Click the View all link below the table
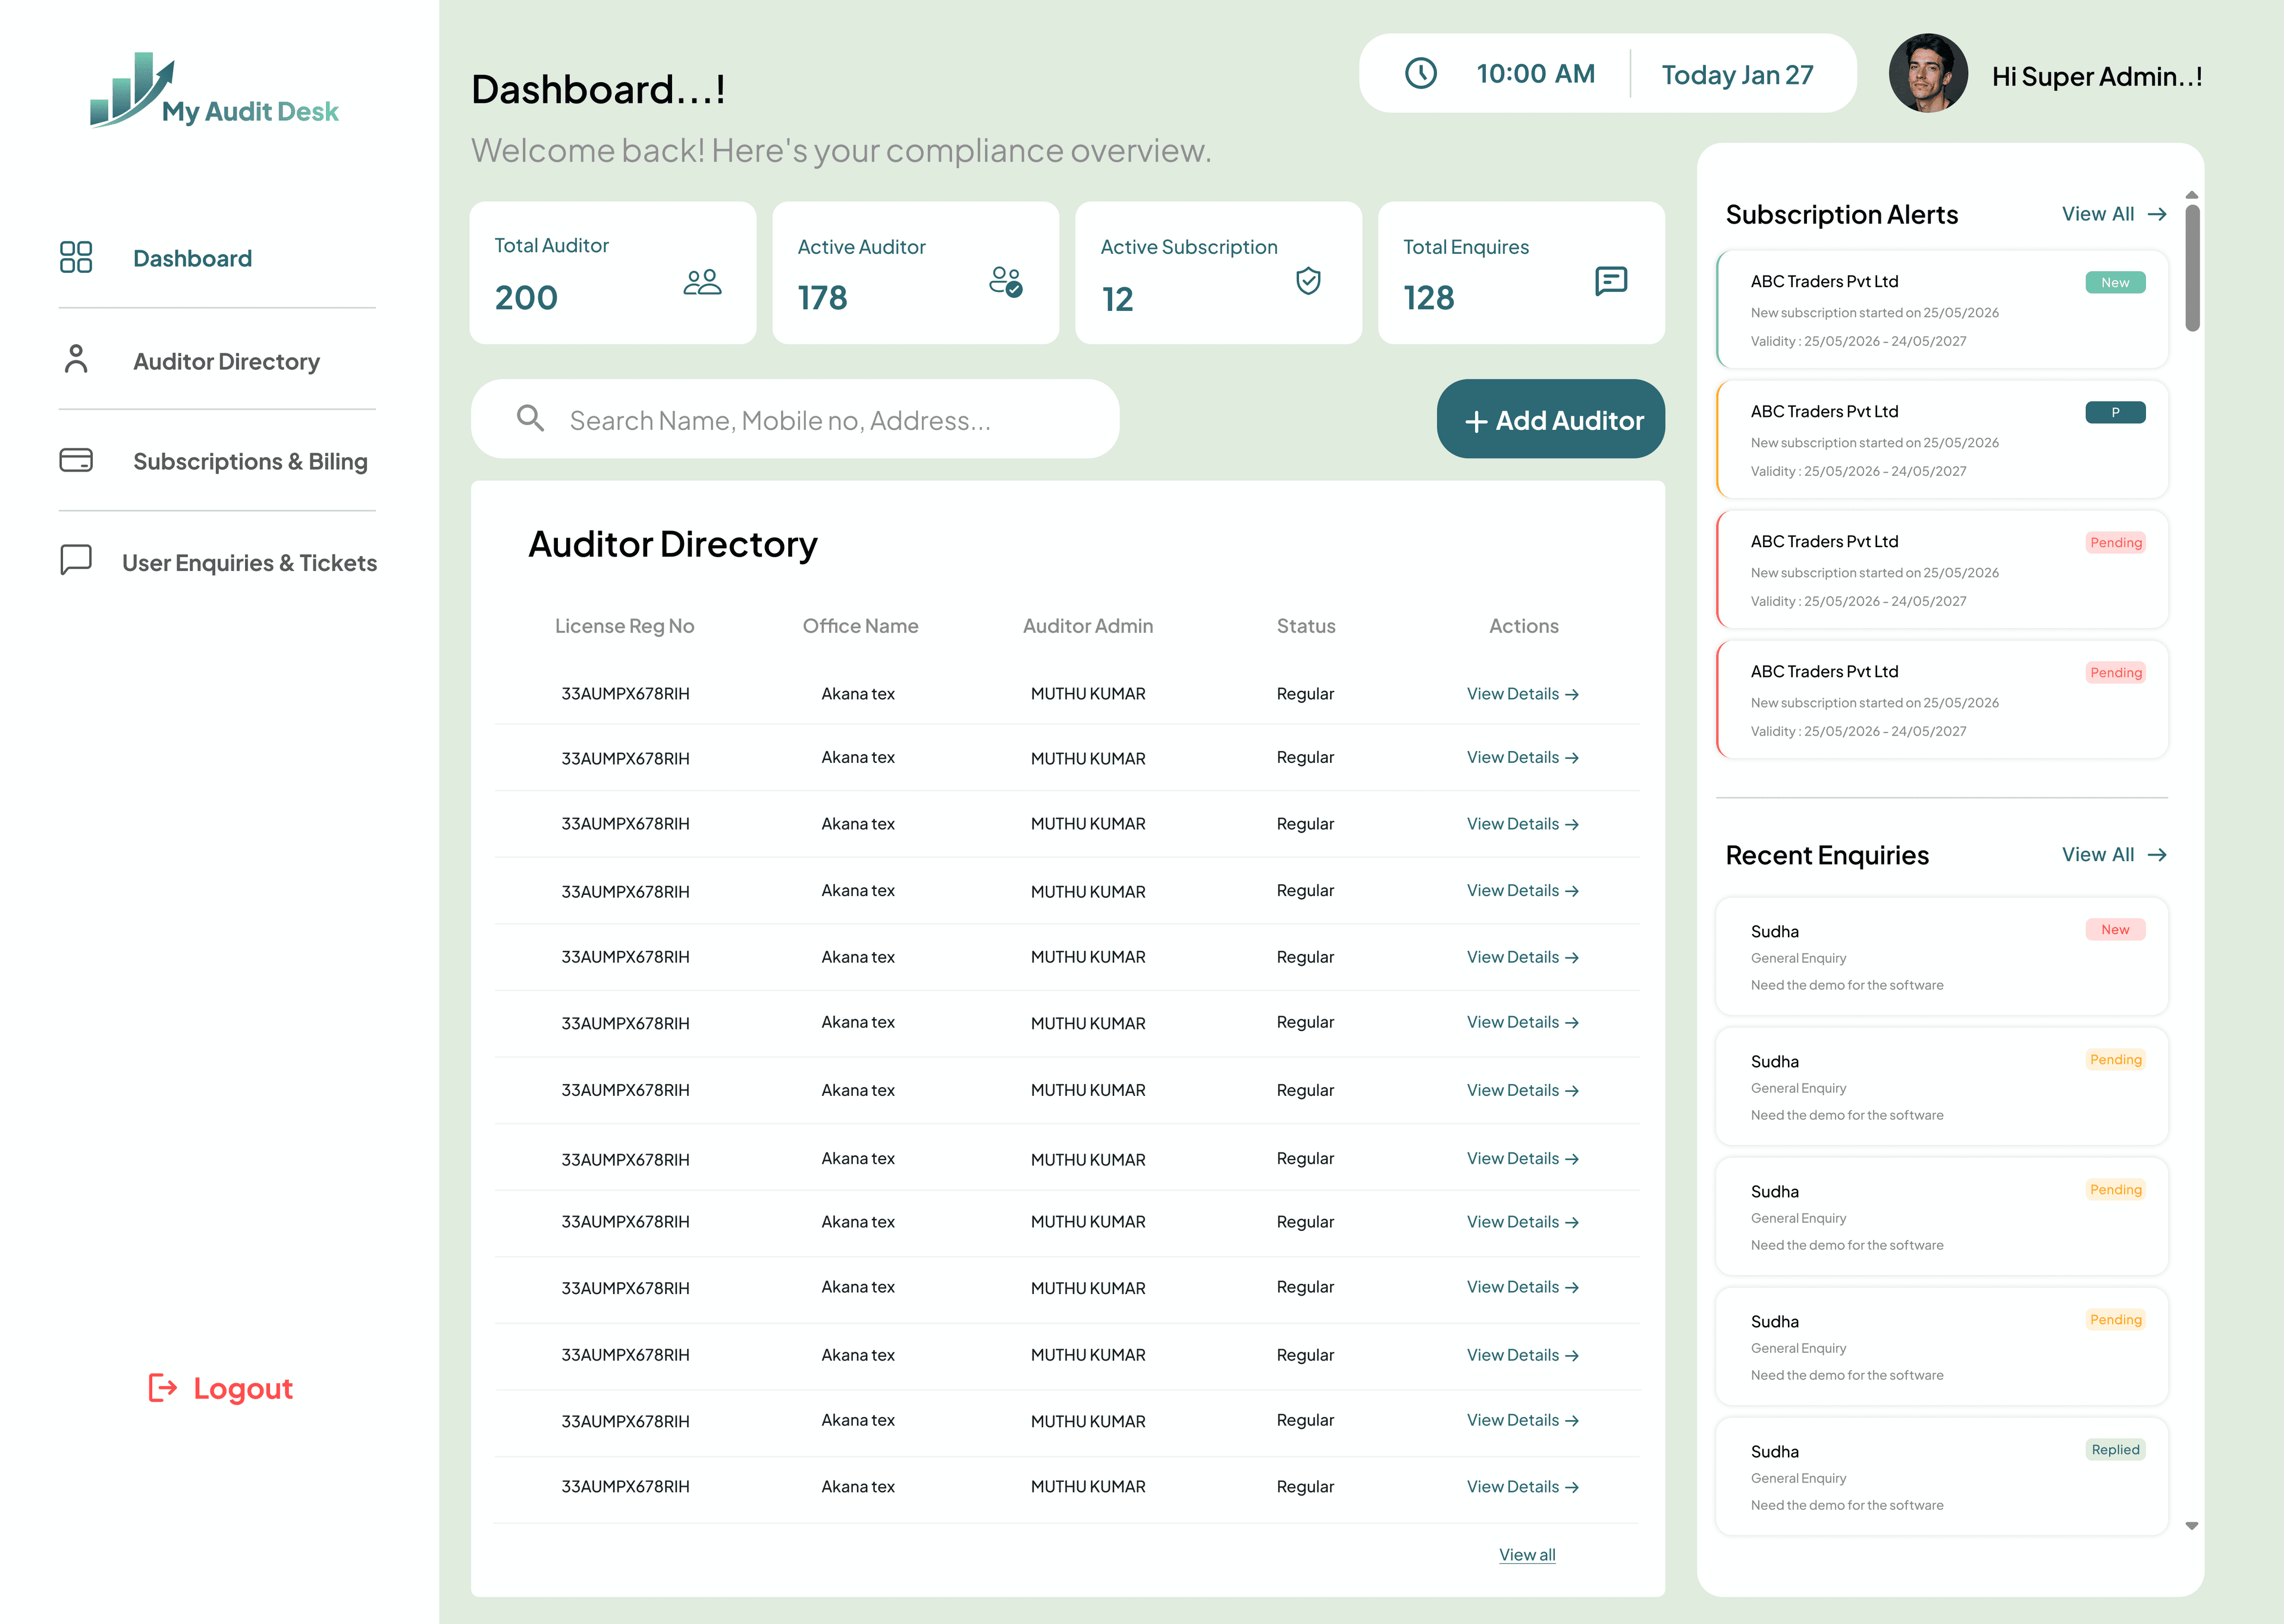Screen dimensions: 2284x1624 click(x=1527, y=1555)
